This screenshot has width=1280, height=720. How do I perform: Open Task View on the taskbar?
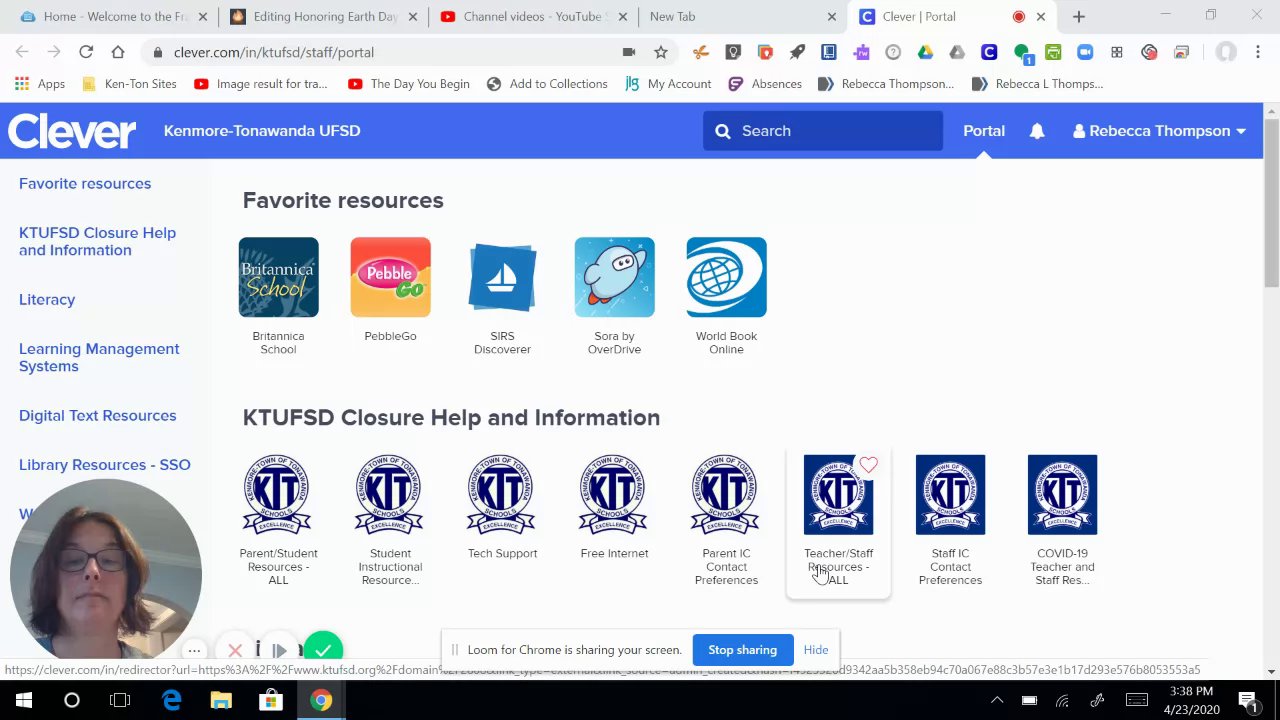coord(120,700)
